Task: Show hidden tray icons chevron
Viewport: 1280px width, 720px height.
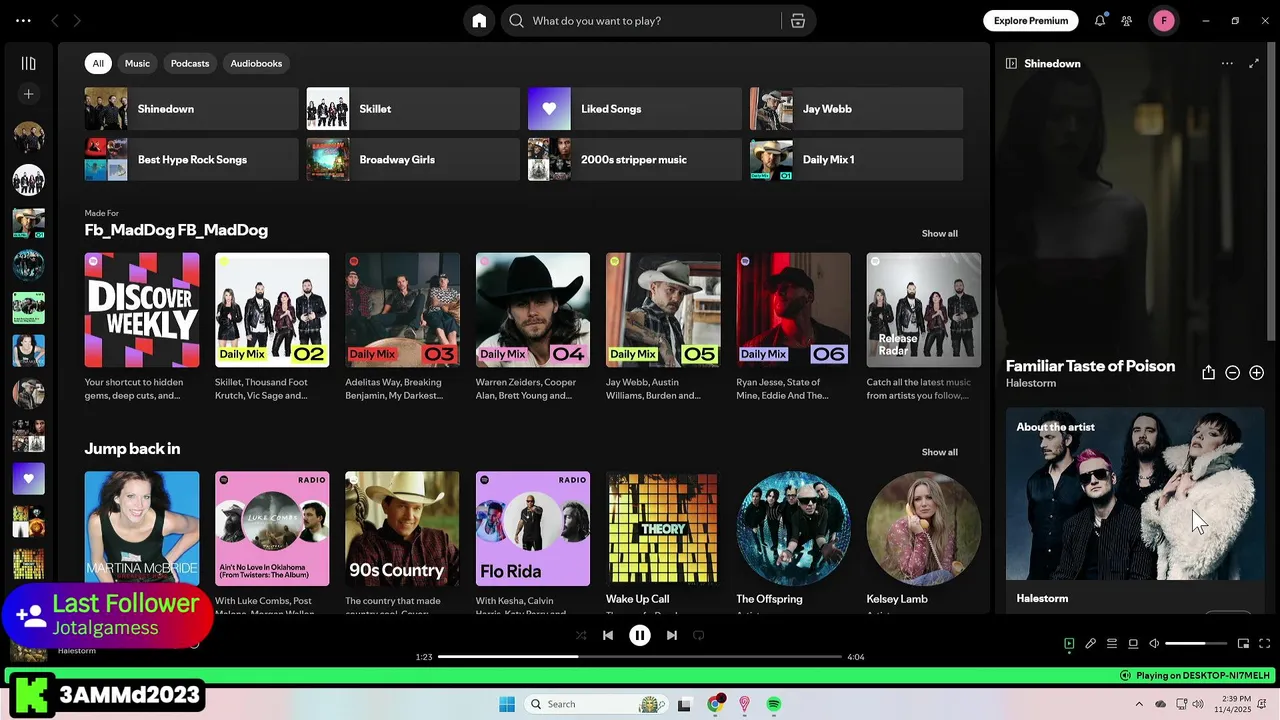Action: (x=1139, y=704)
